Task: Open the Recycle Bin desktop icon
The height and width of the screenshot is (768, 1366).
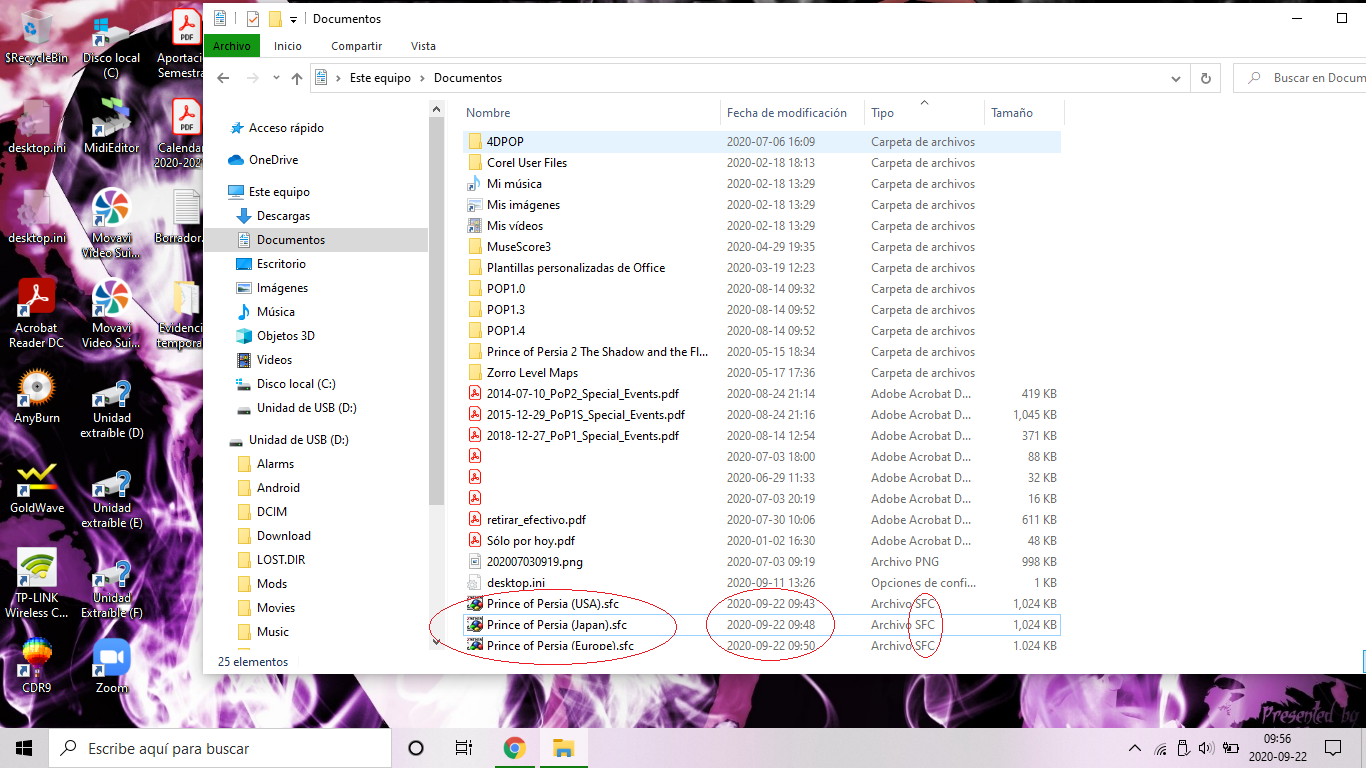Action: (36, 38)
